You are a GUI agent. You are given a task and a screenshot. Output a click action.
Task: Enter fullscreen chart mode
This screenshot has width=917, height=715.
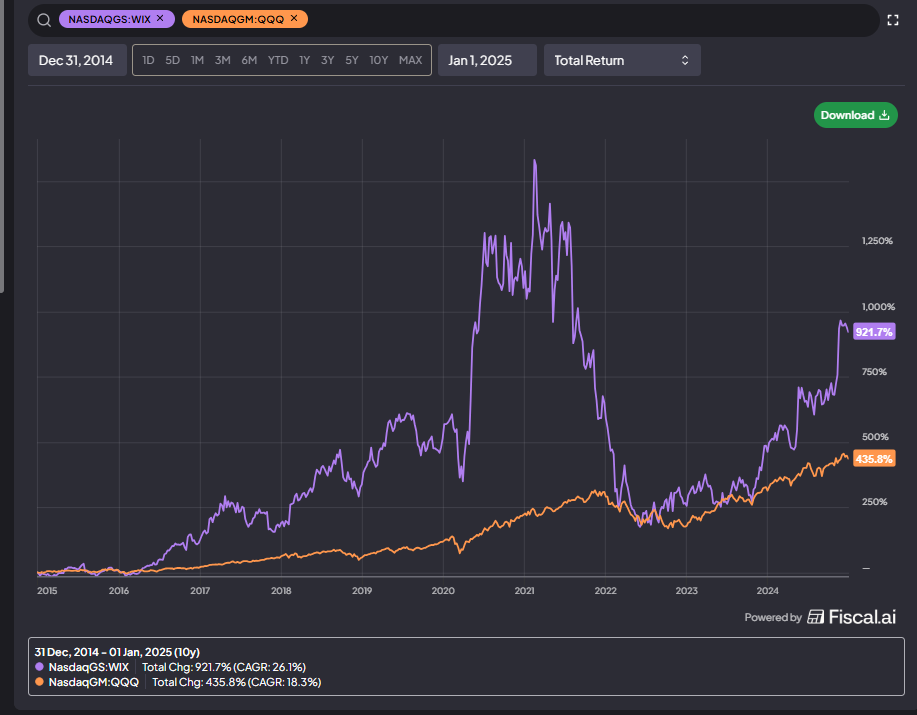892,20
